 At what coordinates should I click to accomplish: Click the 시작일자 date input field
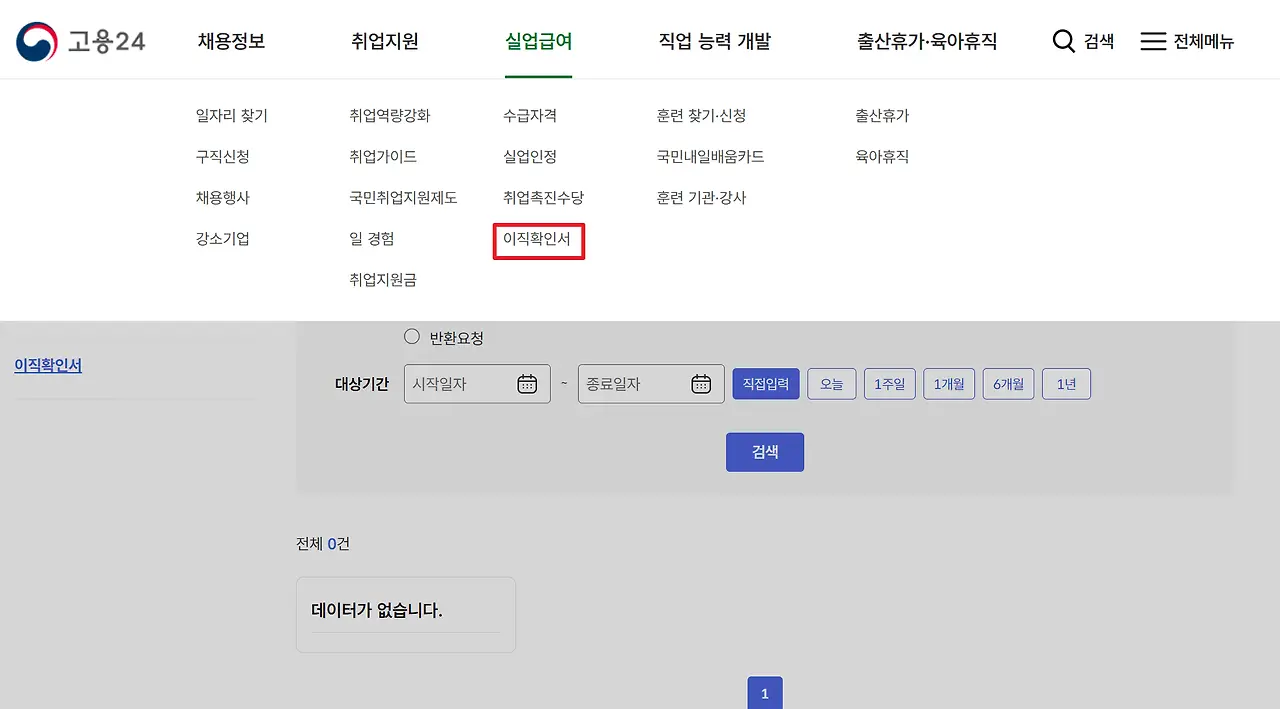tap(477, 384)
